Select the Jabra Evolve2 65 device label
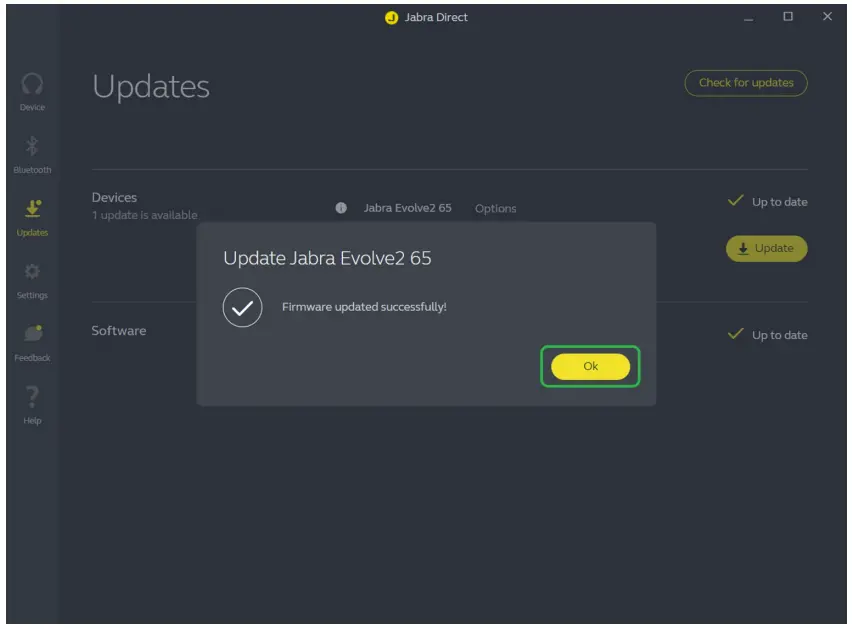Image resolution: width=852 pixels, height=629 pixels. pos(407,208)
